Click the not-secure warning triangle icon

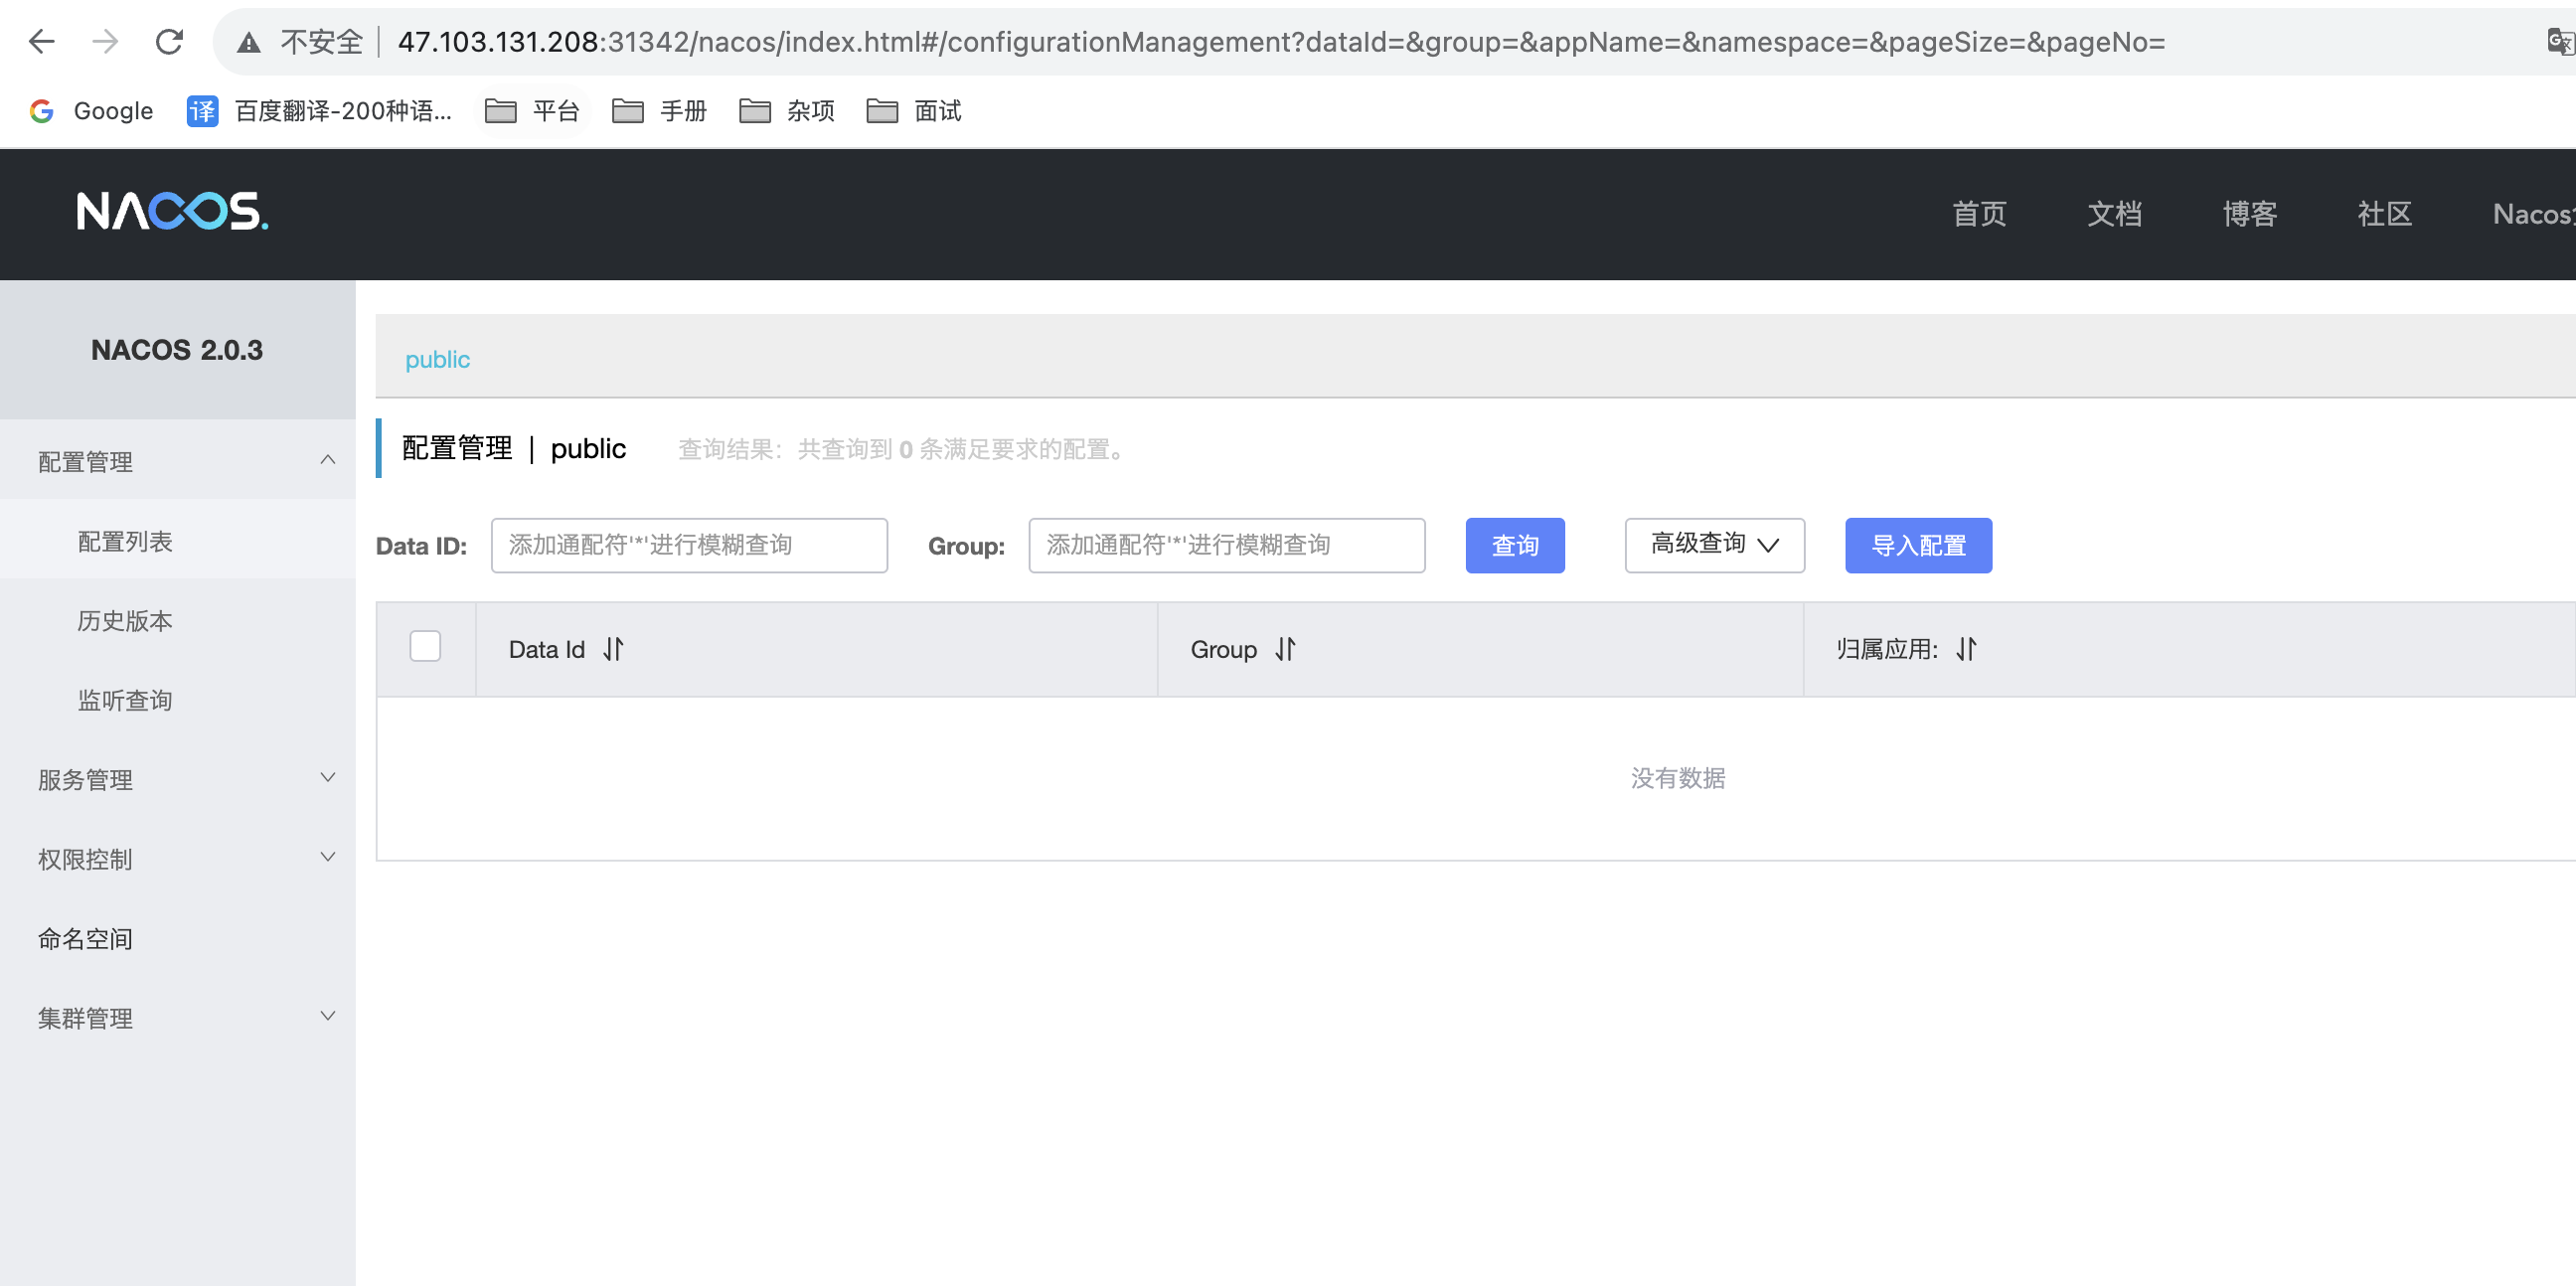point(248,42)
